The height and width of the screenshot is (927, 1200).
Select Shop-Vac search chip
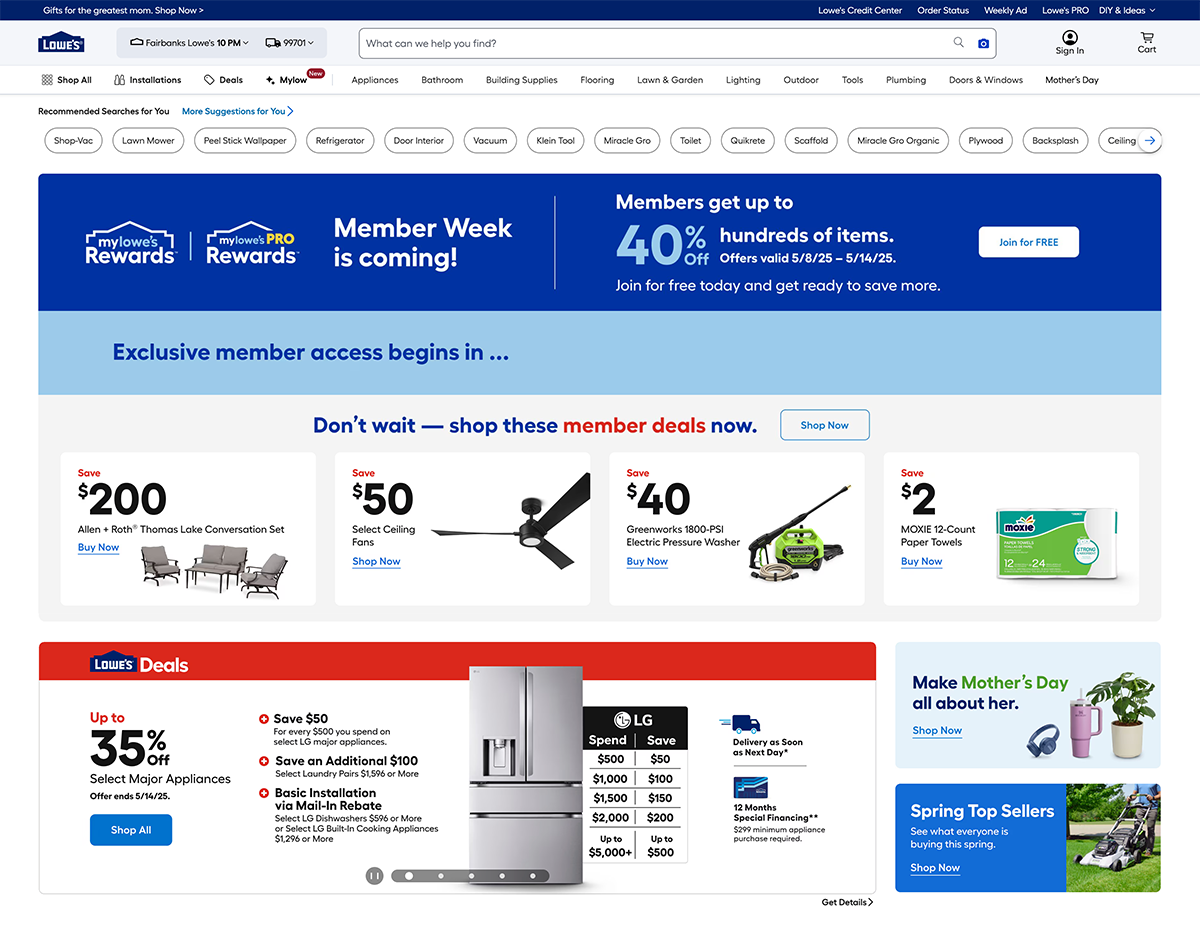click(73, 141)
